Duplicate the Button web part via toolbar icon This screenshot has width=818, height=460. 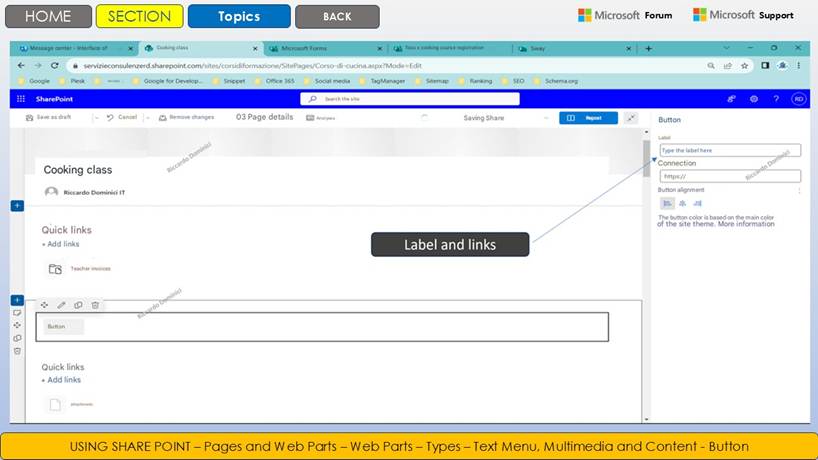click(x=78, y=305)
